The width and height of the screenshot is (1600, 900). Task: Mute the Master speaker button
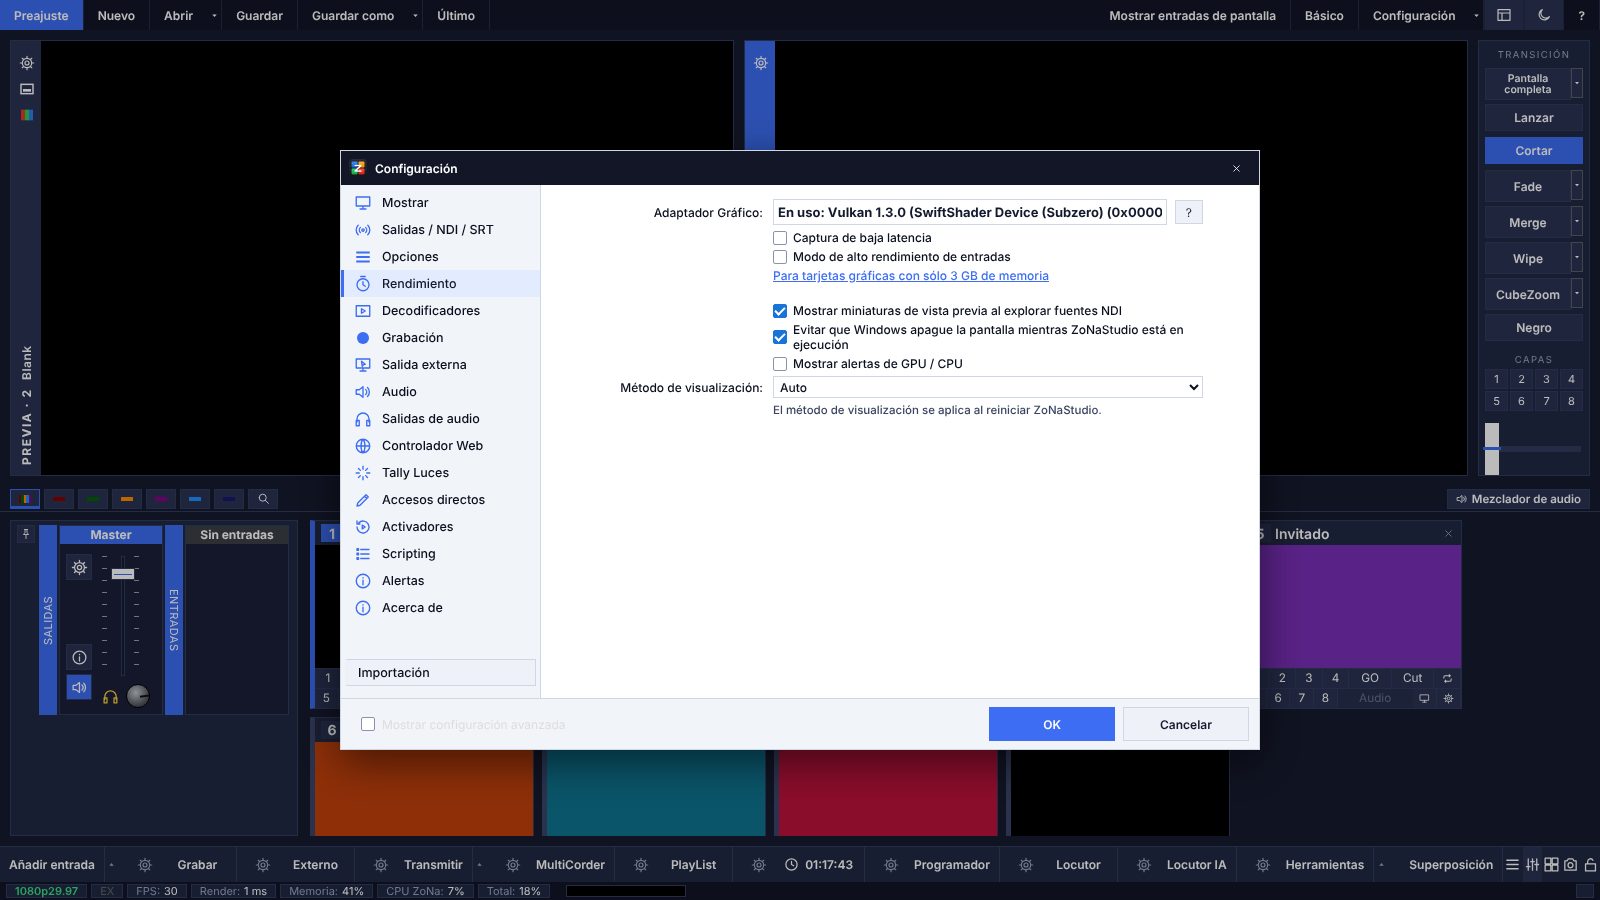pos(79,688)
